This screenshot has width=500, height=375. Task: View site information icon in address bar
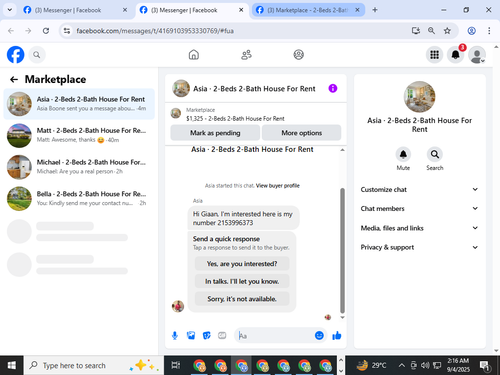point(67,31)
